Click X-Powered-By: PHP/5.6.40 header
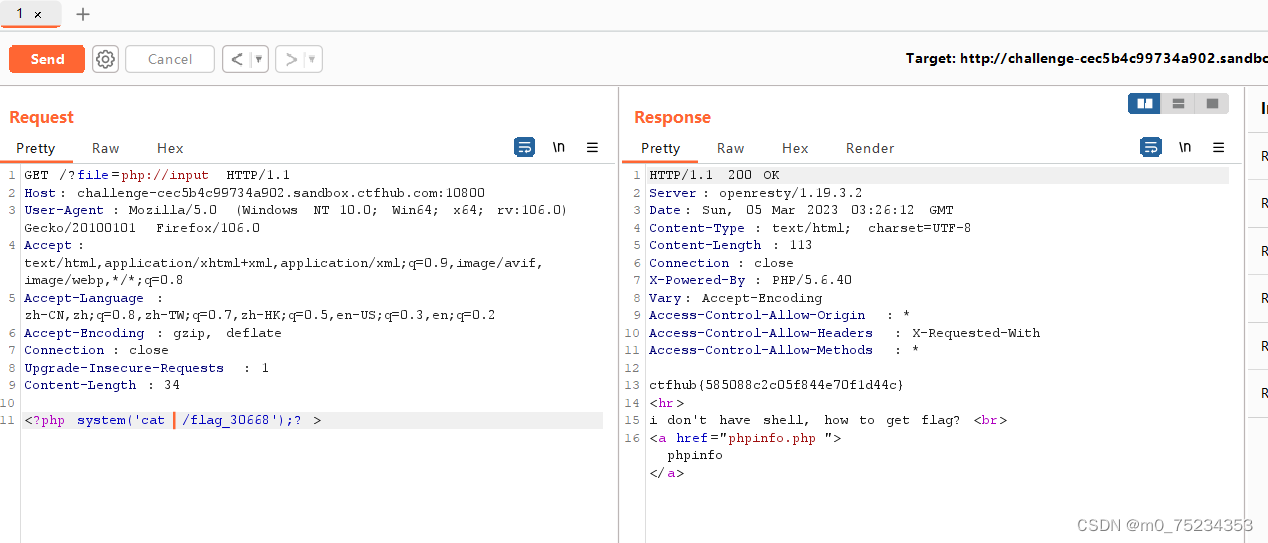This screenshot has height=543, width=1268. 750,280
